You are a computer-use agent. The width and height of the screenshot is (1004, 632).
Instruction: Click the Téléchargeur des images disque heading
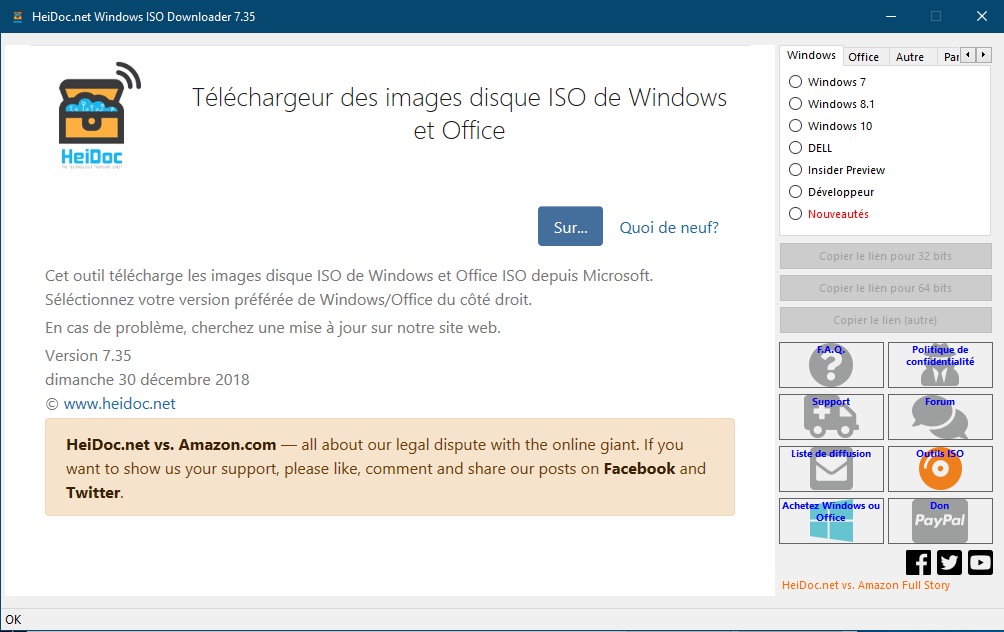click(460, 114)
